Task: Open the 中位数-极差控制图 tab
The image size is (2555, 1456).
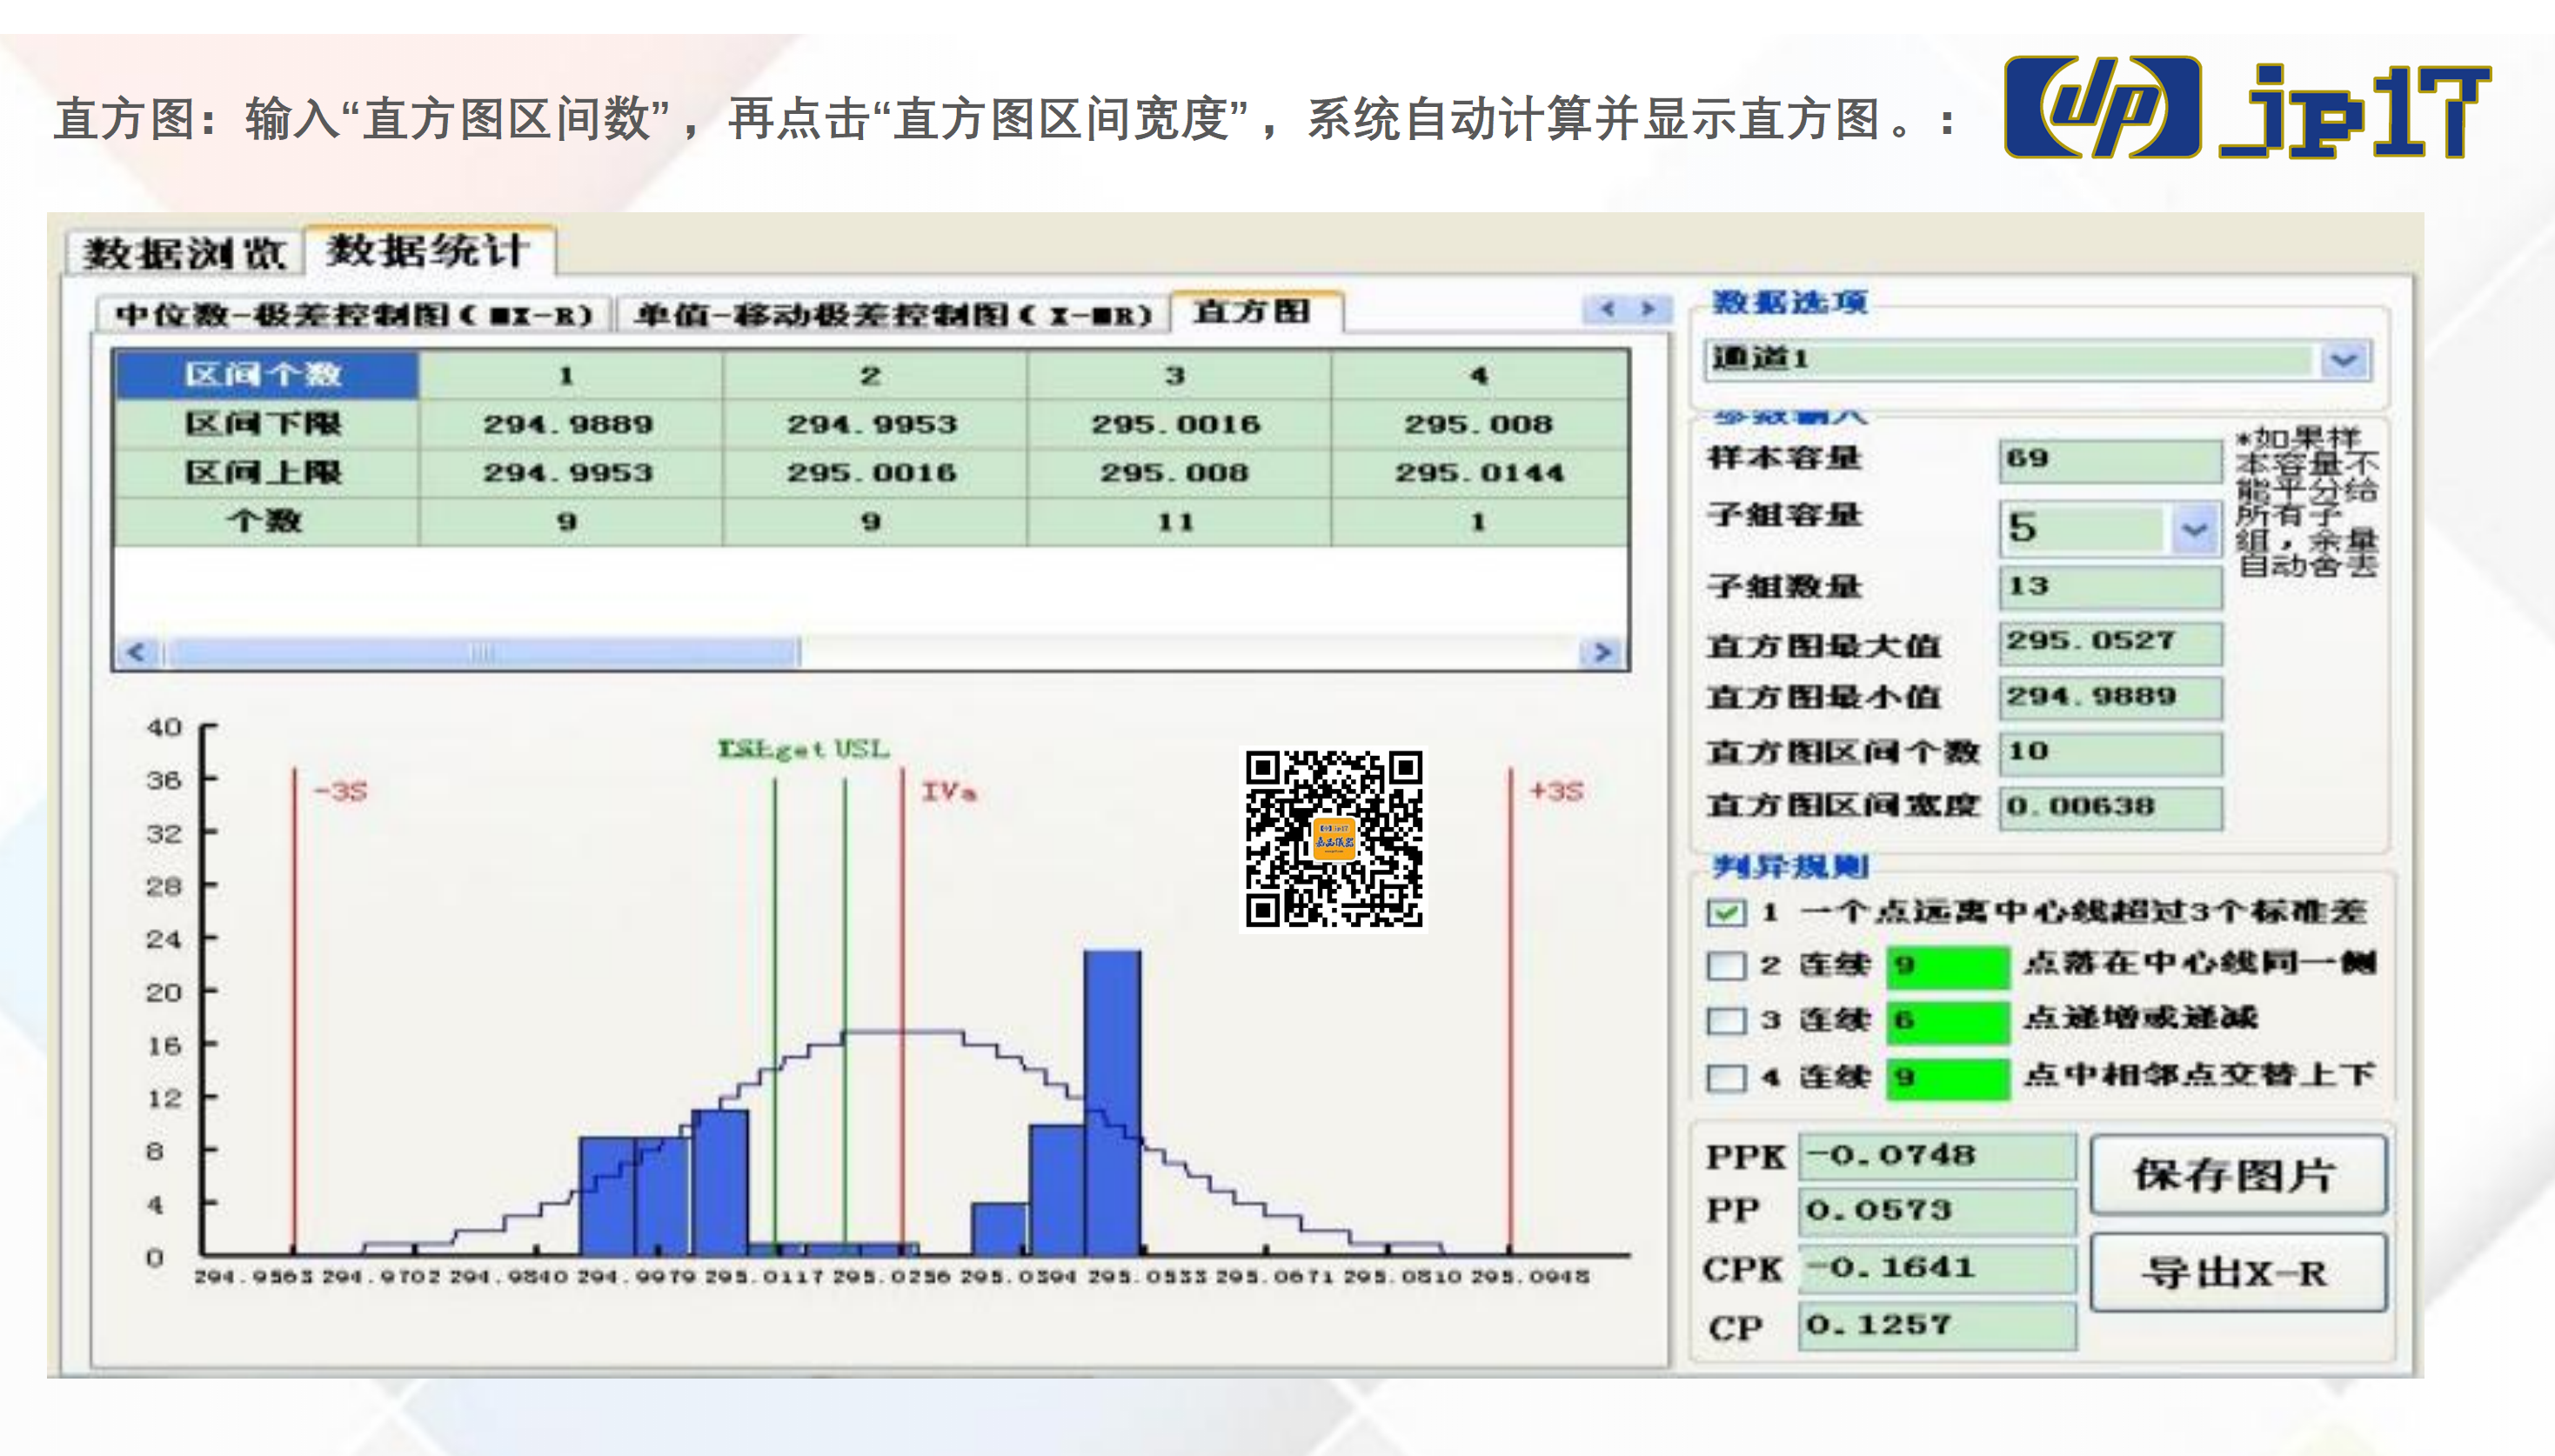Action: click(x=354, y=315)
